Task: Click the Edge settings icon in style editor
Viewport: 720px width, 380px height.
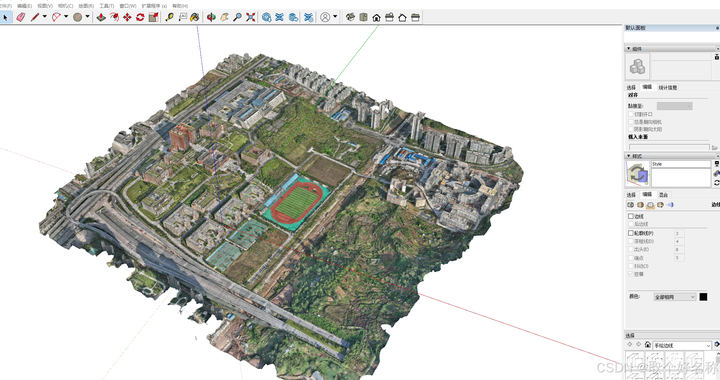Action: coord(630,205)
